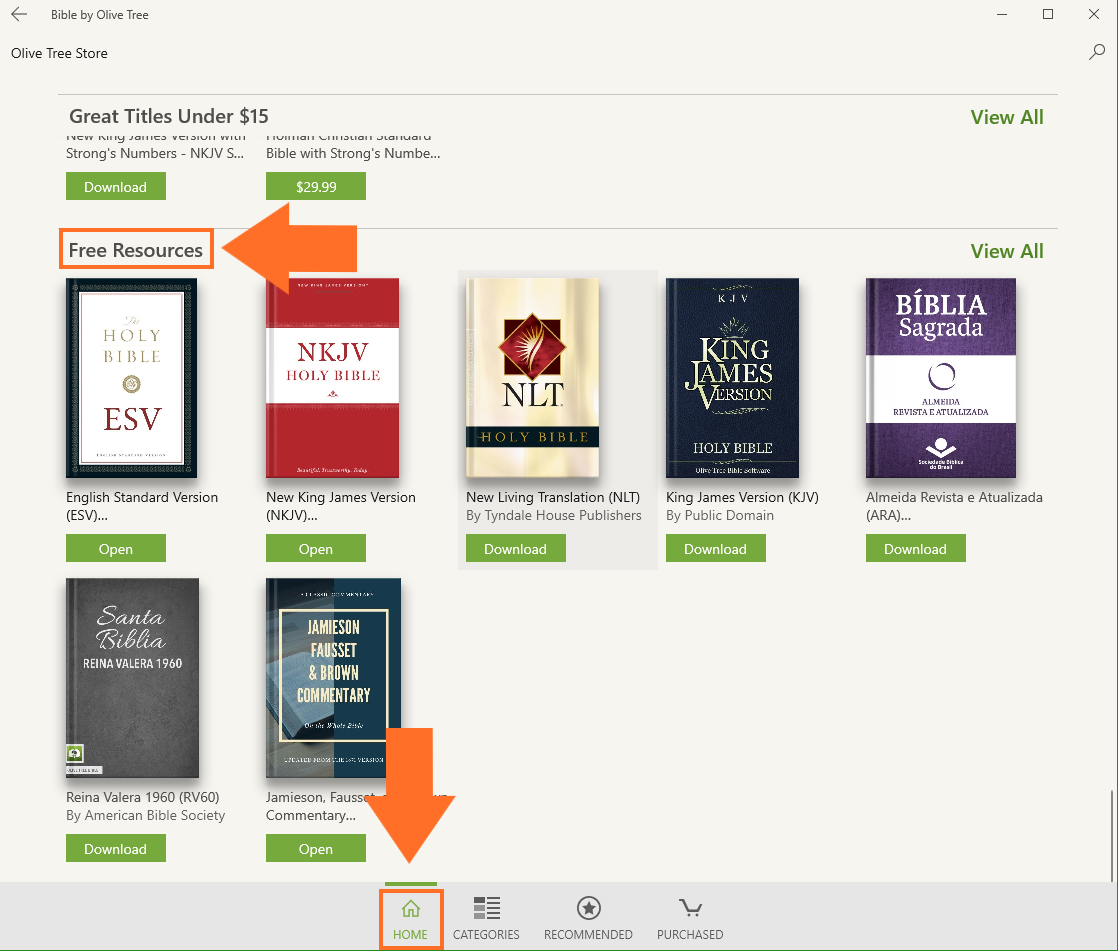View all Free Resources

tap(1006, 251)
